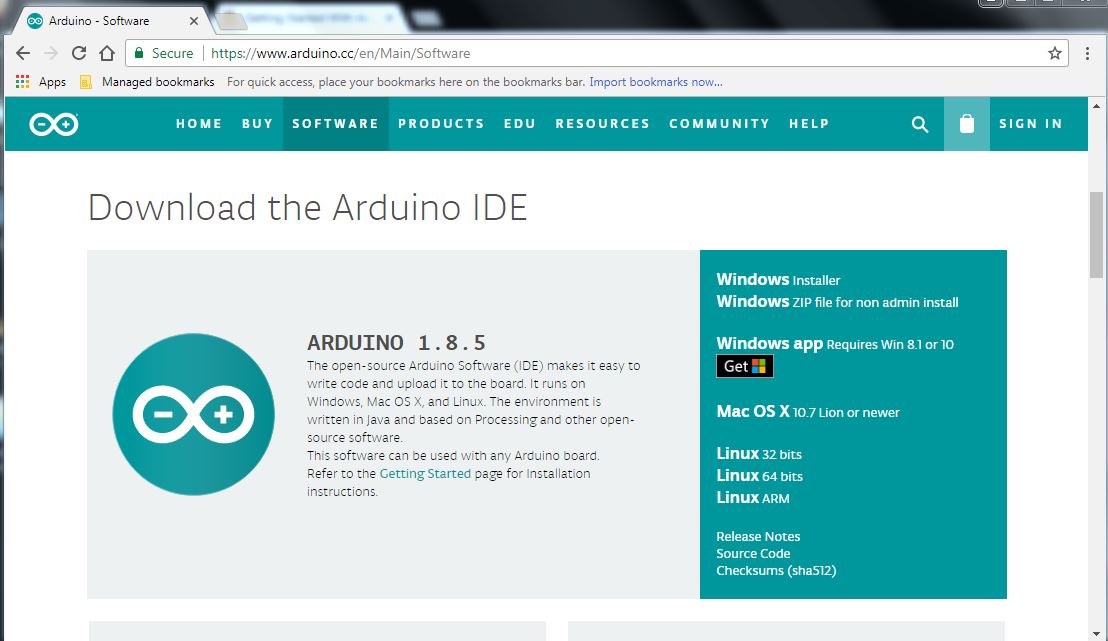Click the page vertical scrollbar thumb
This screenshot has height=641, width=1108.
click(1096, 235)
